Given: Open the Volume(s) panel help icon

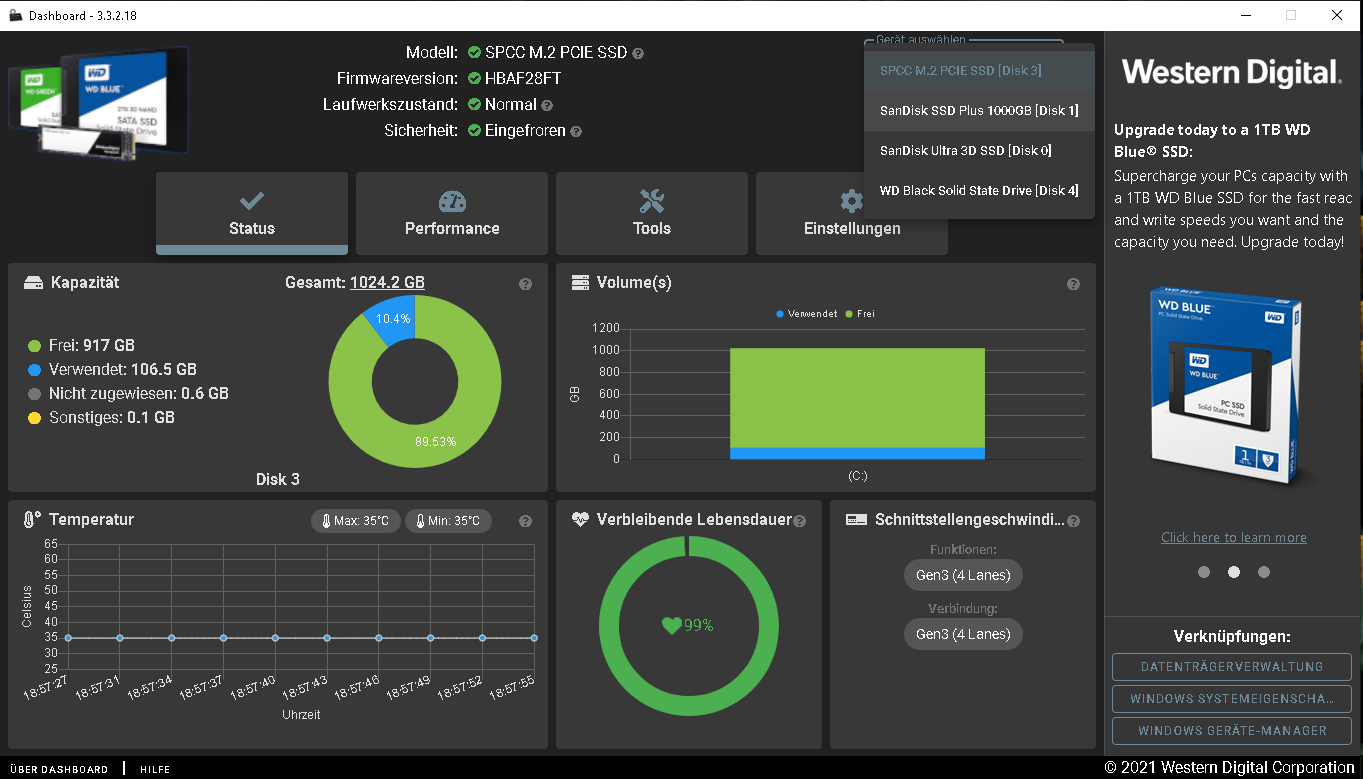Looking at the screenshot, I should point(1073,284).
